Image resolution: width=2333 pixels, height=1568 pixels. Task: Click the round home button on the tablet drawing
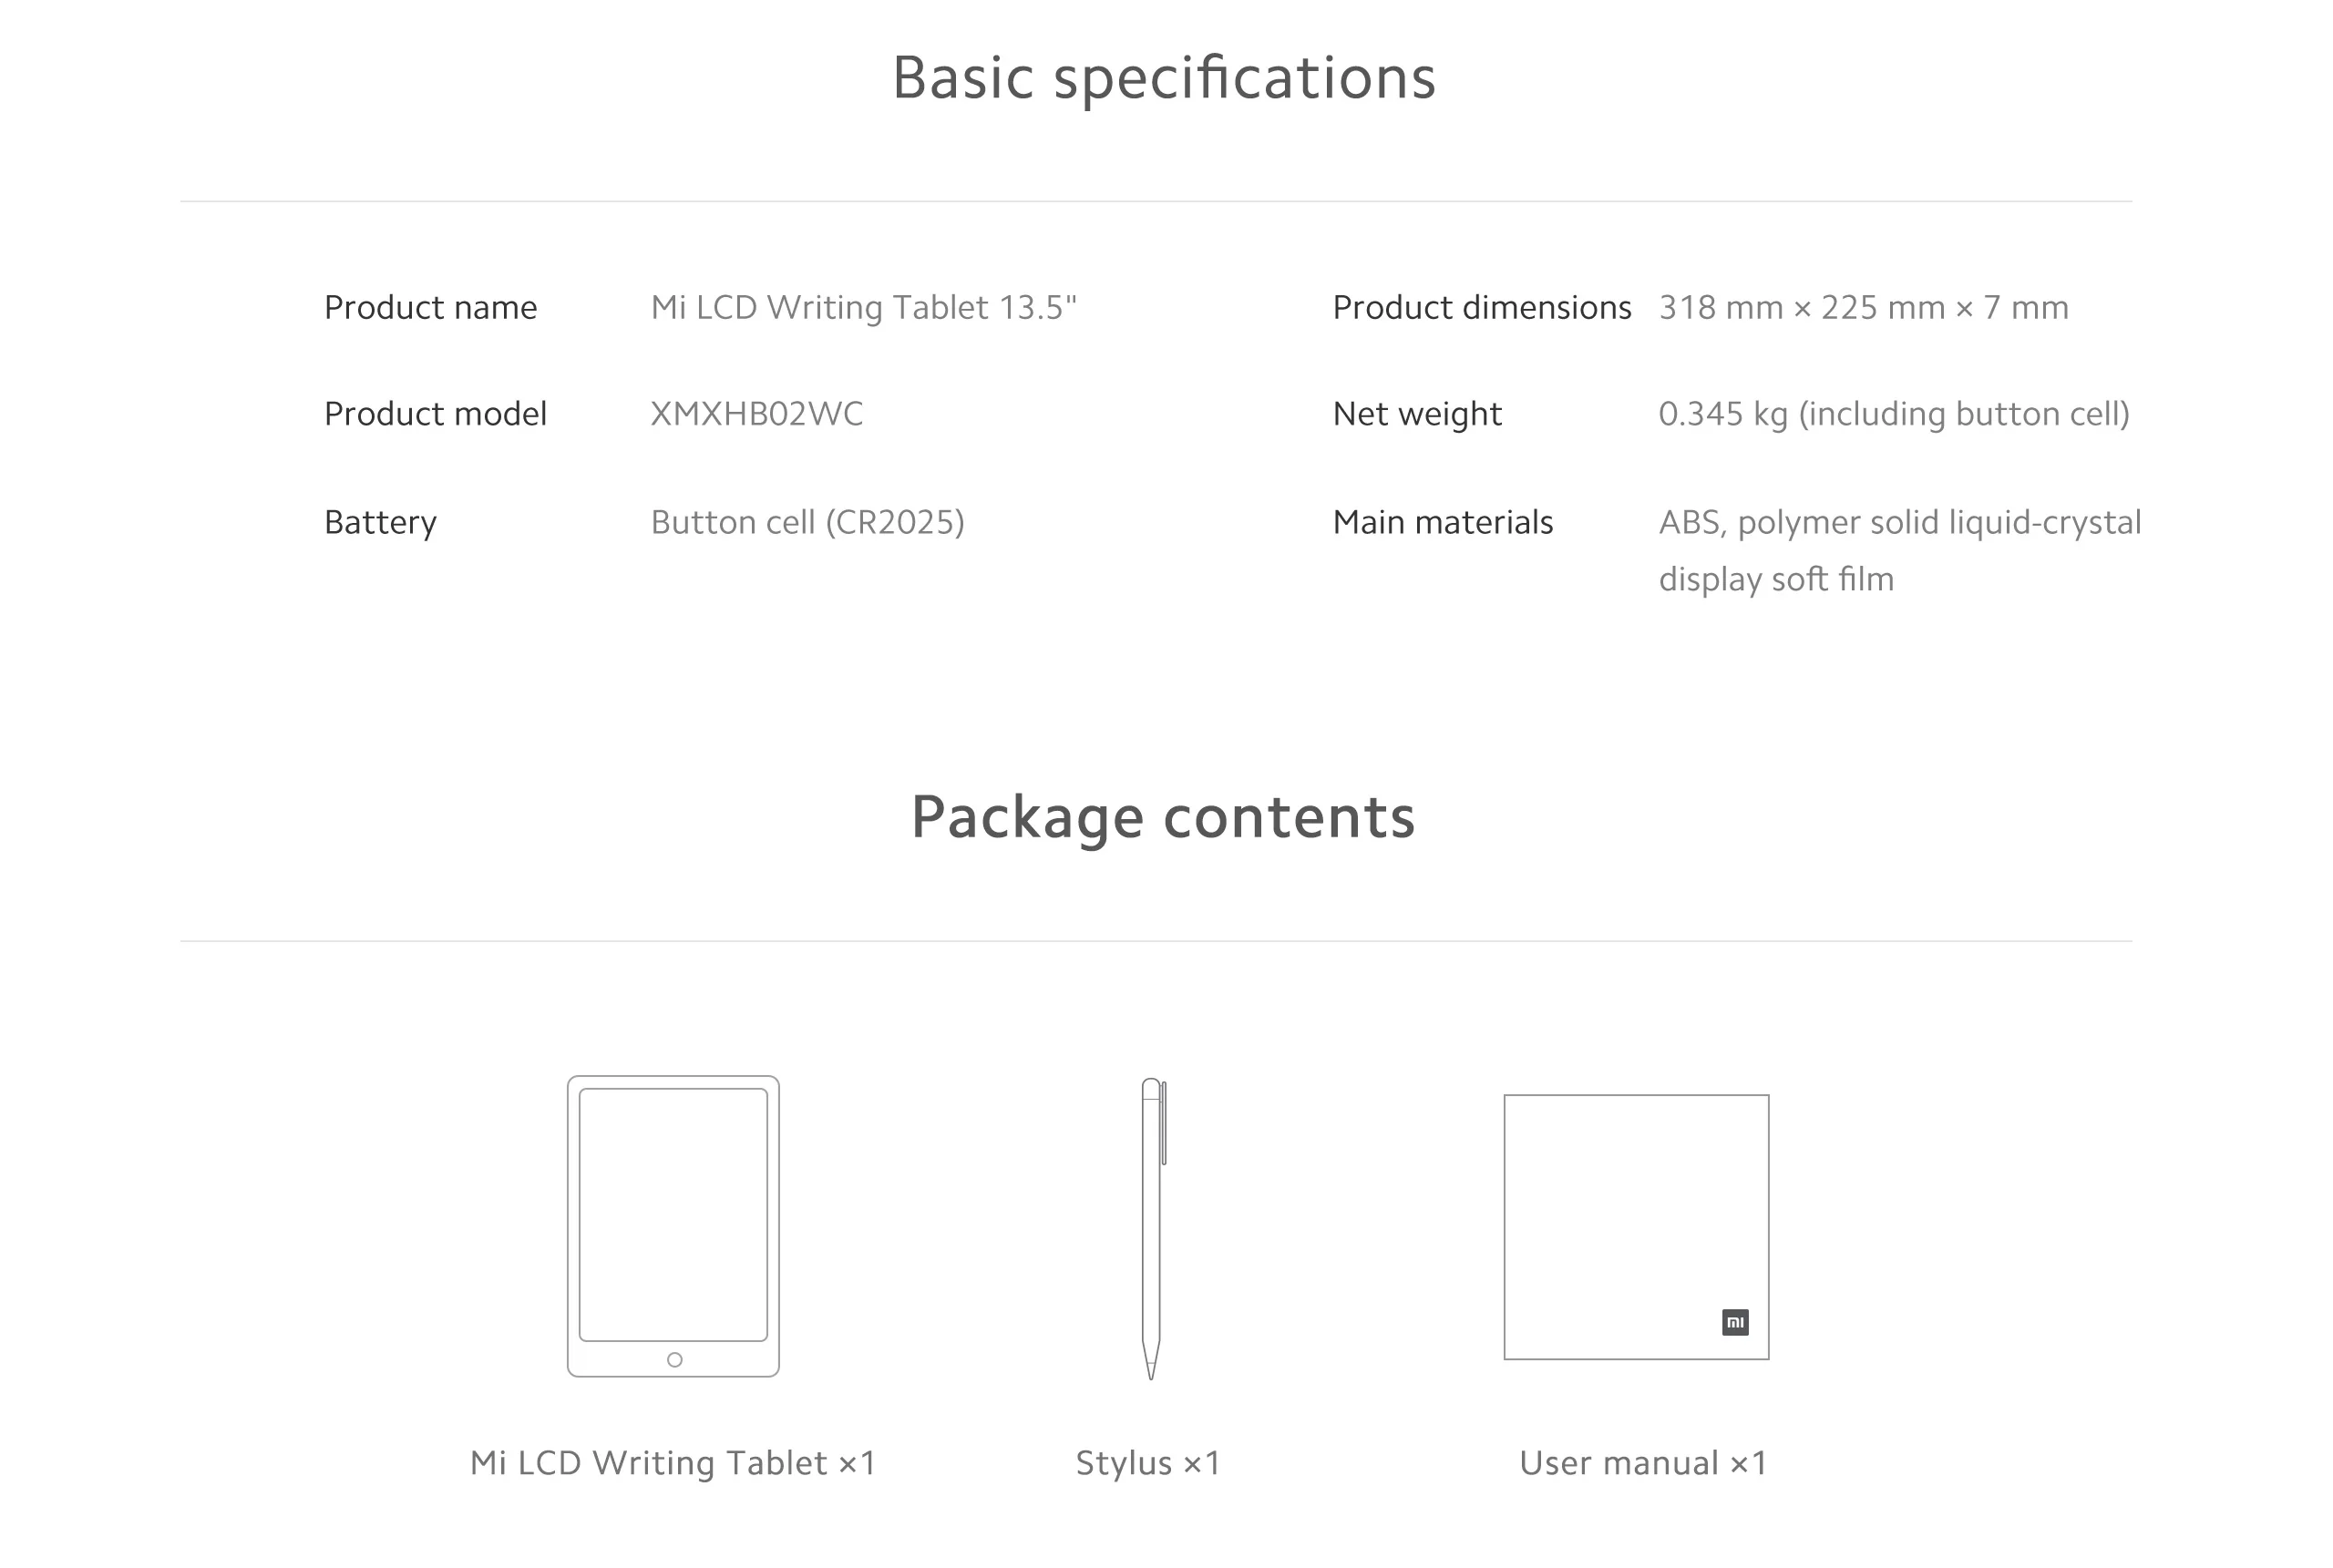[675, 1360]
